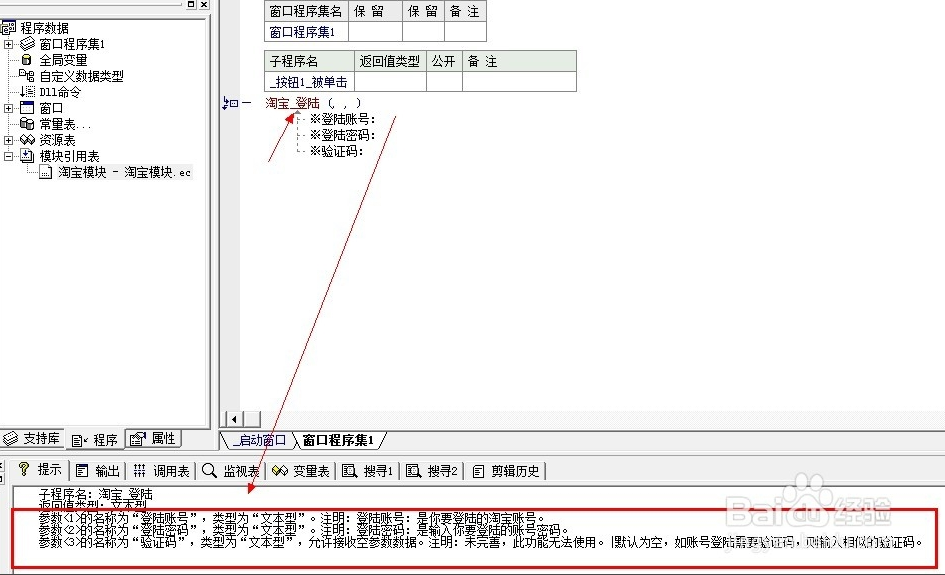
Task: Click the 公开 cell of _按钮1_被单击
Action: coord(444,82)
